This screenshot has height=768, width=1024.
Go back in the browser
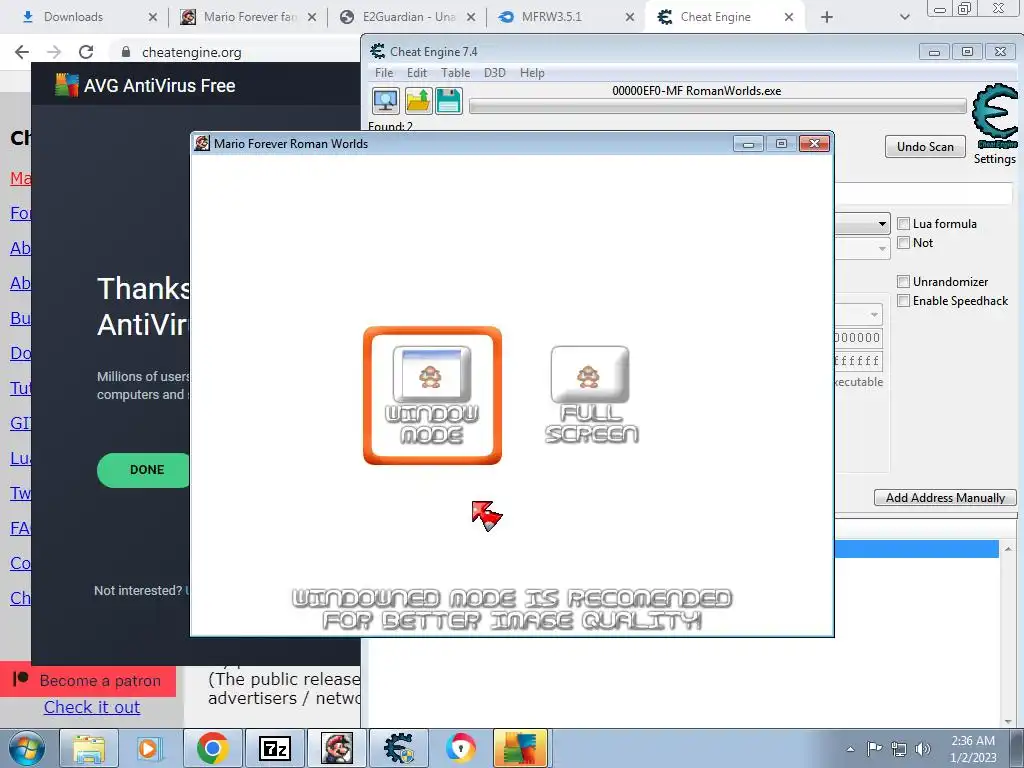click(22, 52)
